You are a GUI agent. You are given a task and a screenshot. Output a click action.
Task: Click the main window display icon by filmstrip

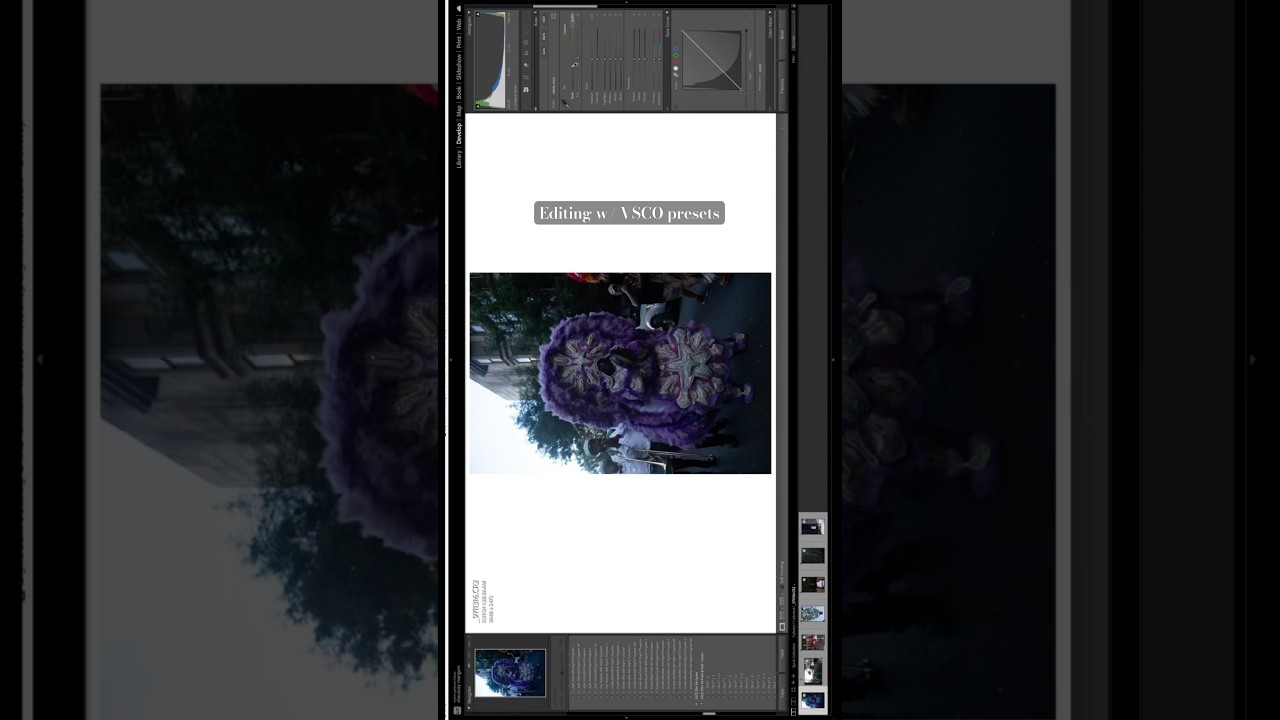click(x=793, y=712)
